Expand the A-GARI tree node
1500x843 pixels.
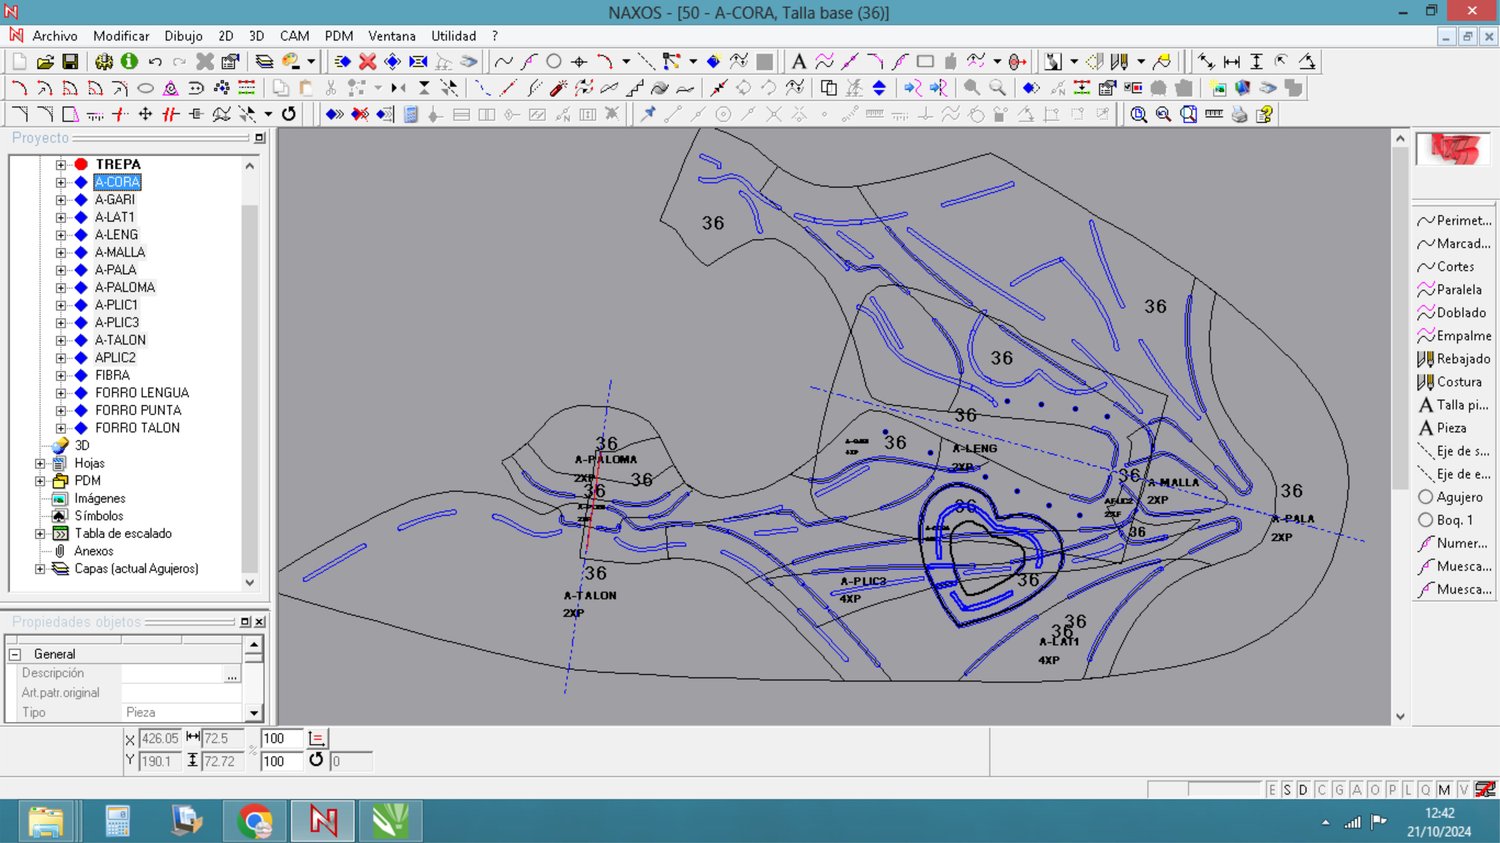tap(61, 200)
